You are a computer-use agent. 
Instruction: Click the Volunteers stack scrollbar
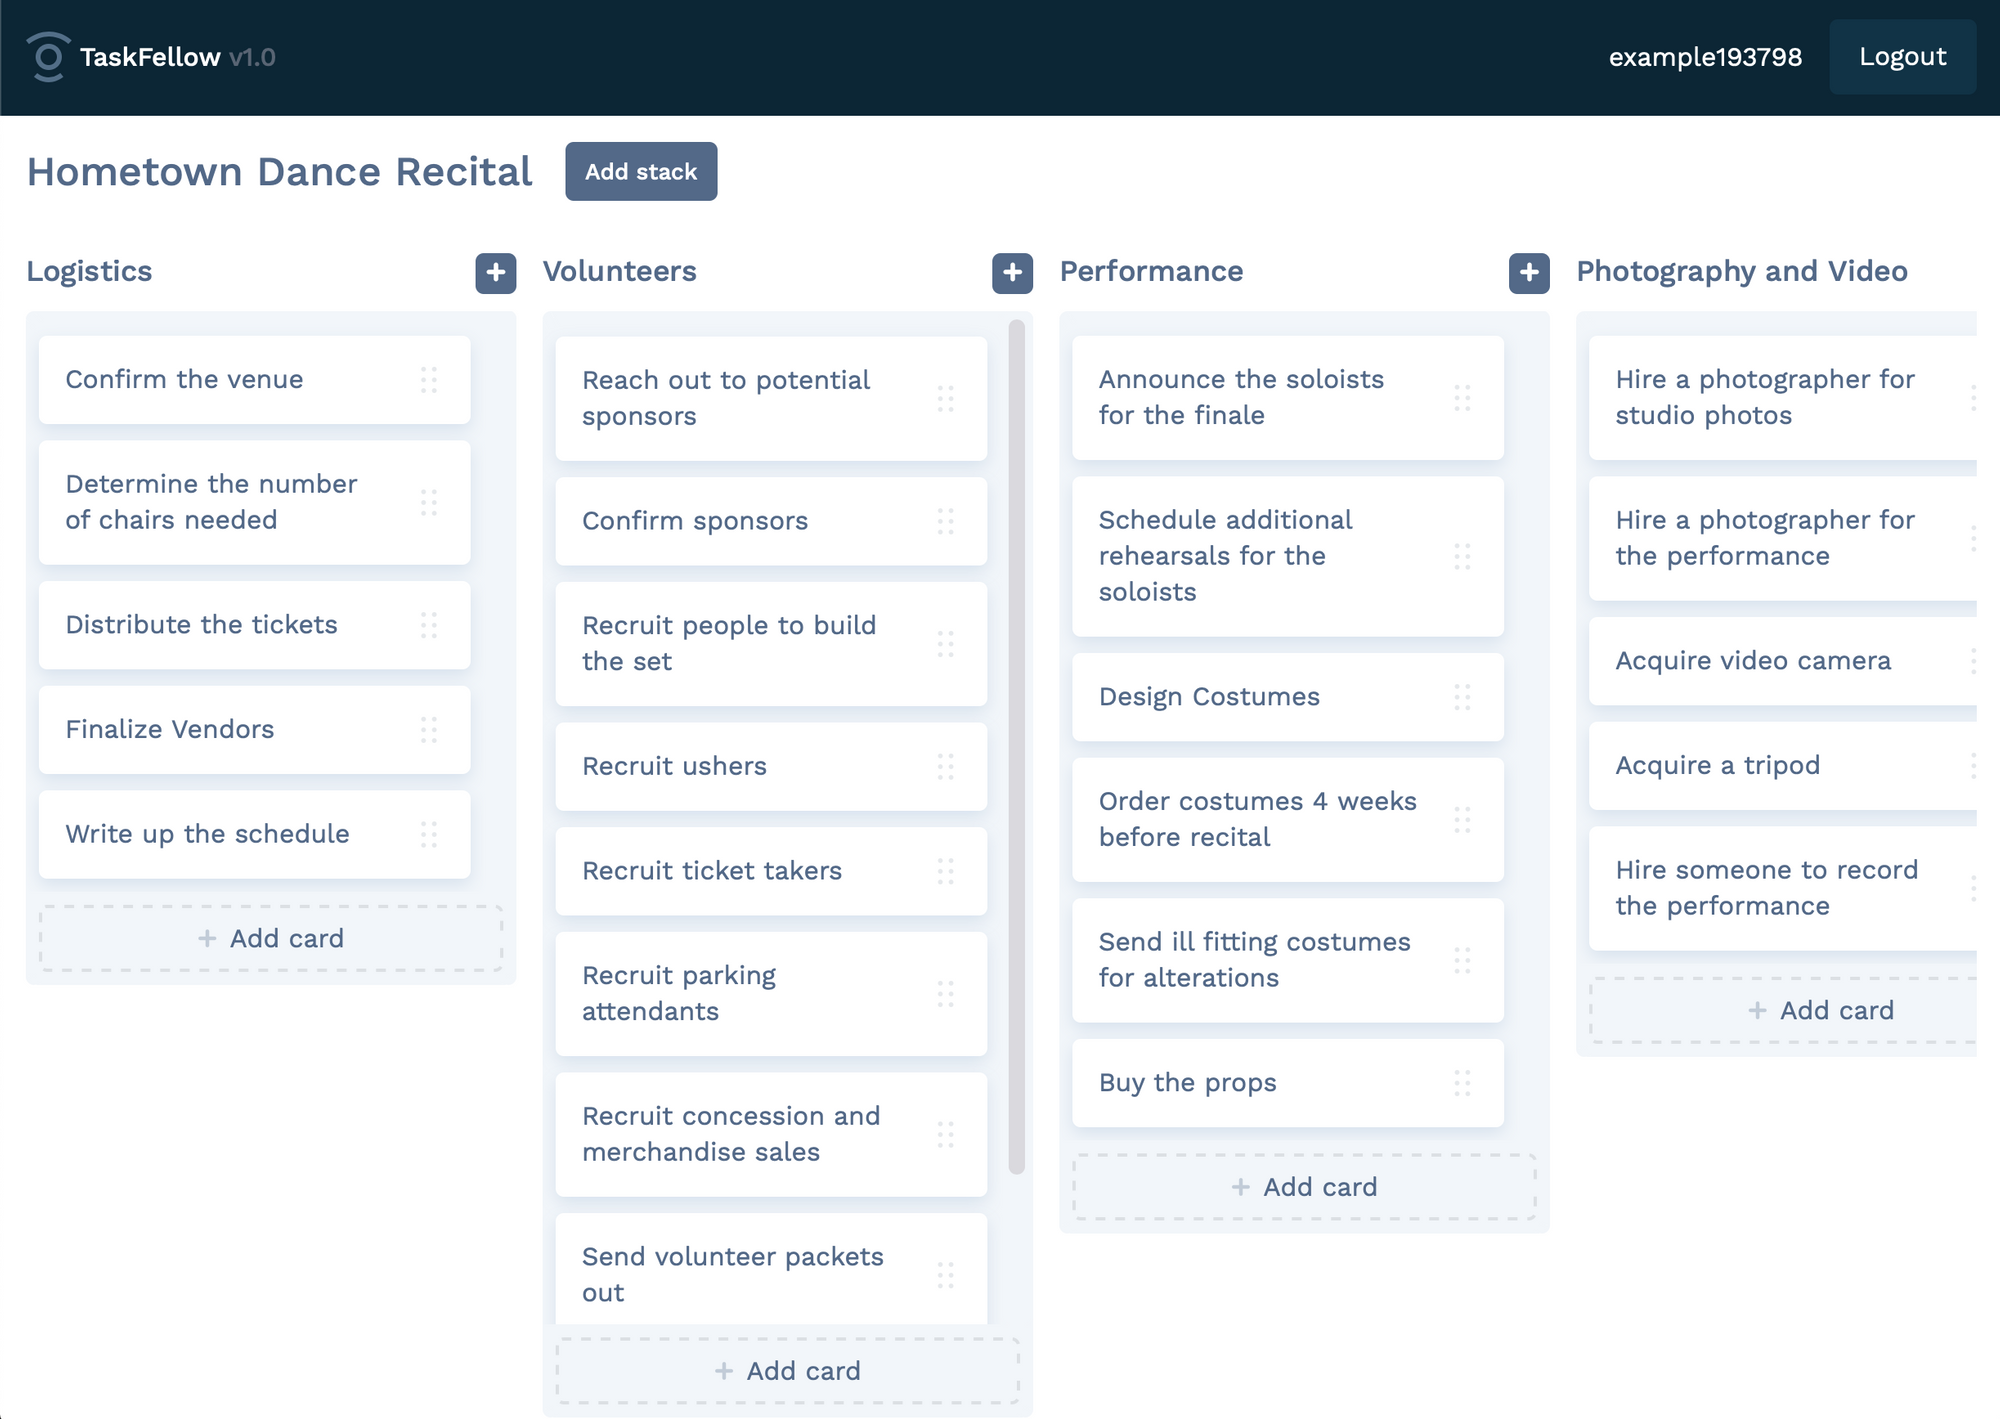point(1017,745)
